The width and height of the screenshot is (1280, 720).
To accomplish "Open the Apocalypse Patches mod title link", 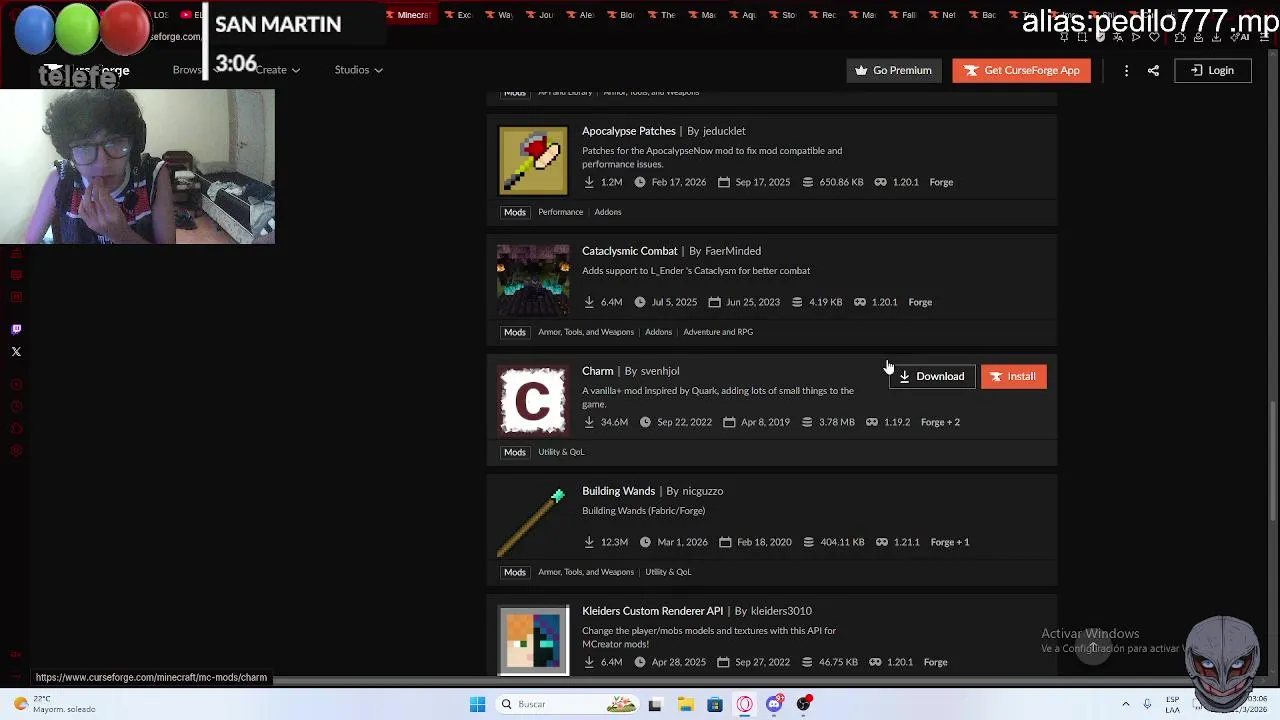I will (x=629, y=131).
